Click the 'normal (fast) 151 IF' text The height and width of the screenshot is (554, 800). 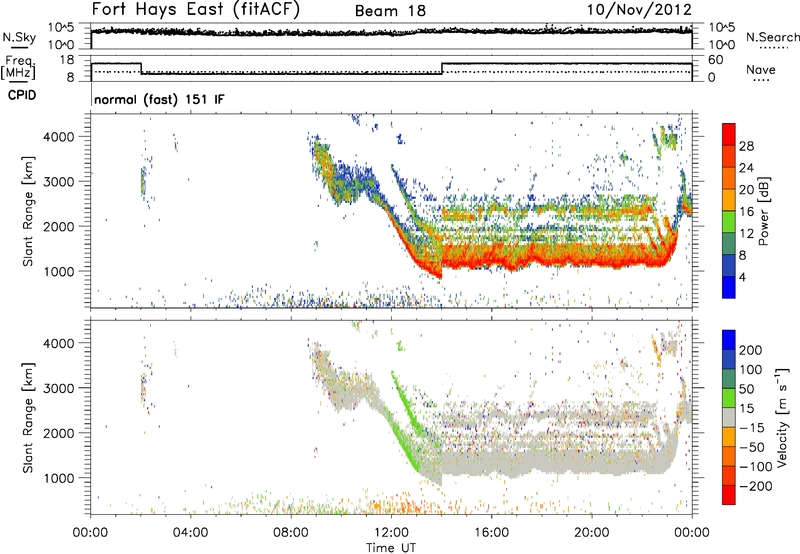coord(159,99)
